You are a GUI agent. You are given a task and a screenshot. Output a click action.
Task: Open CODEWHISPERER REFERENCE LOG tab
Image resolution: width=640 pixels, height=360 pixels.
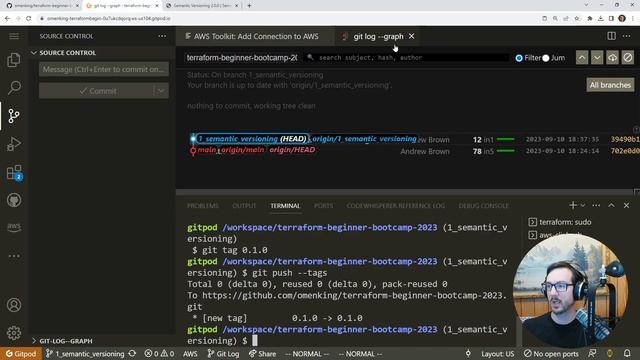(x=396, y=206)
